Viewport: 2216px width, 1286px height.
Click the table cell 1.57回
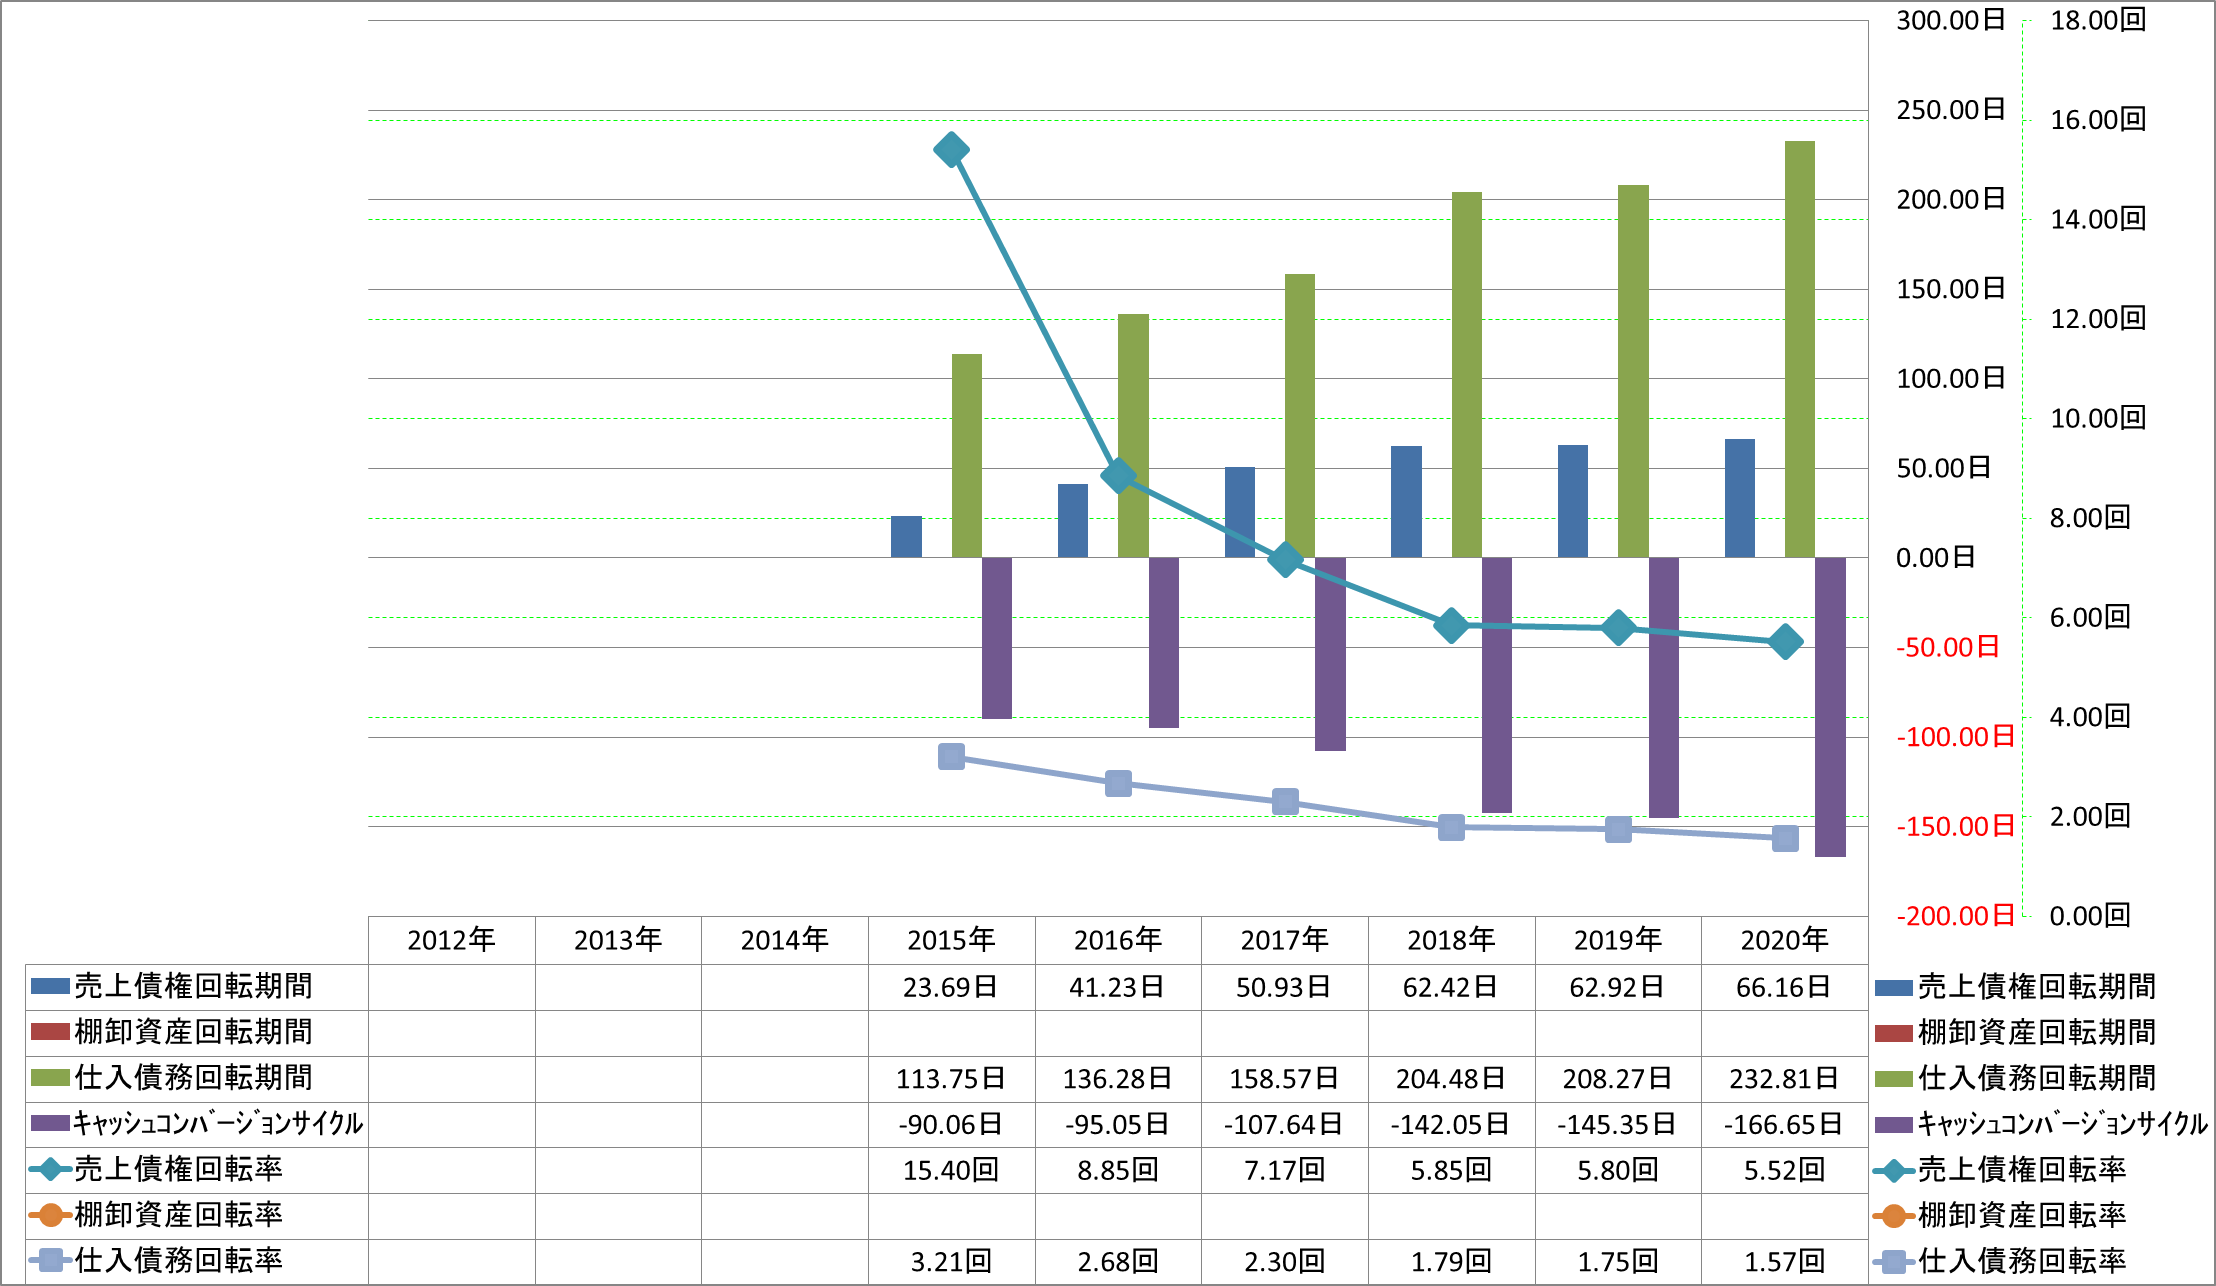coord(1785,1262)
